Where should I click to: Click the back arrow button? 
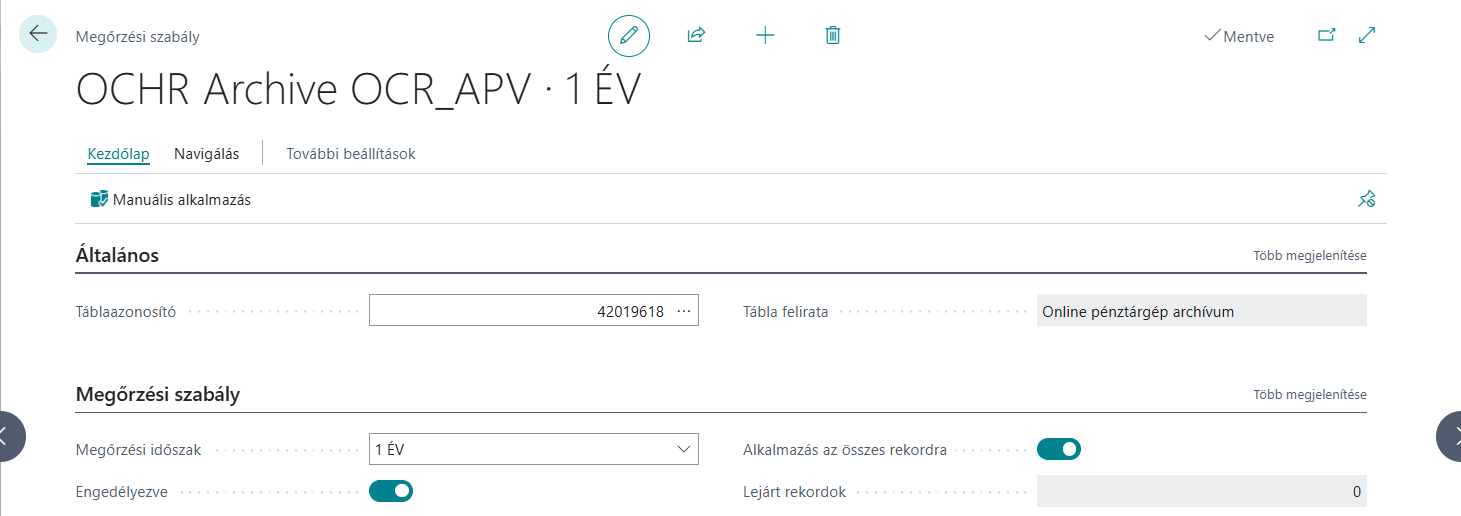coord(38,34)
